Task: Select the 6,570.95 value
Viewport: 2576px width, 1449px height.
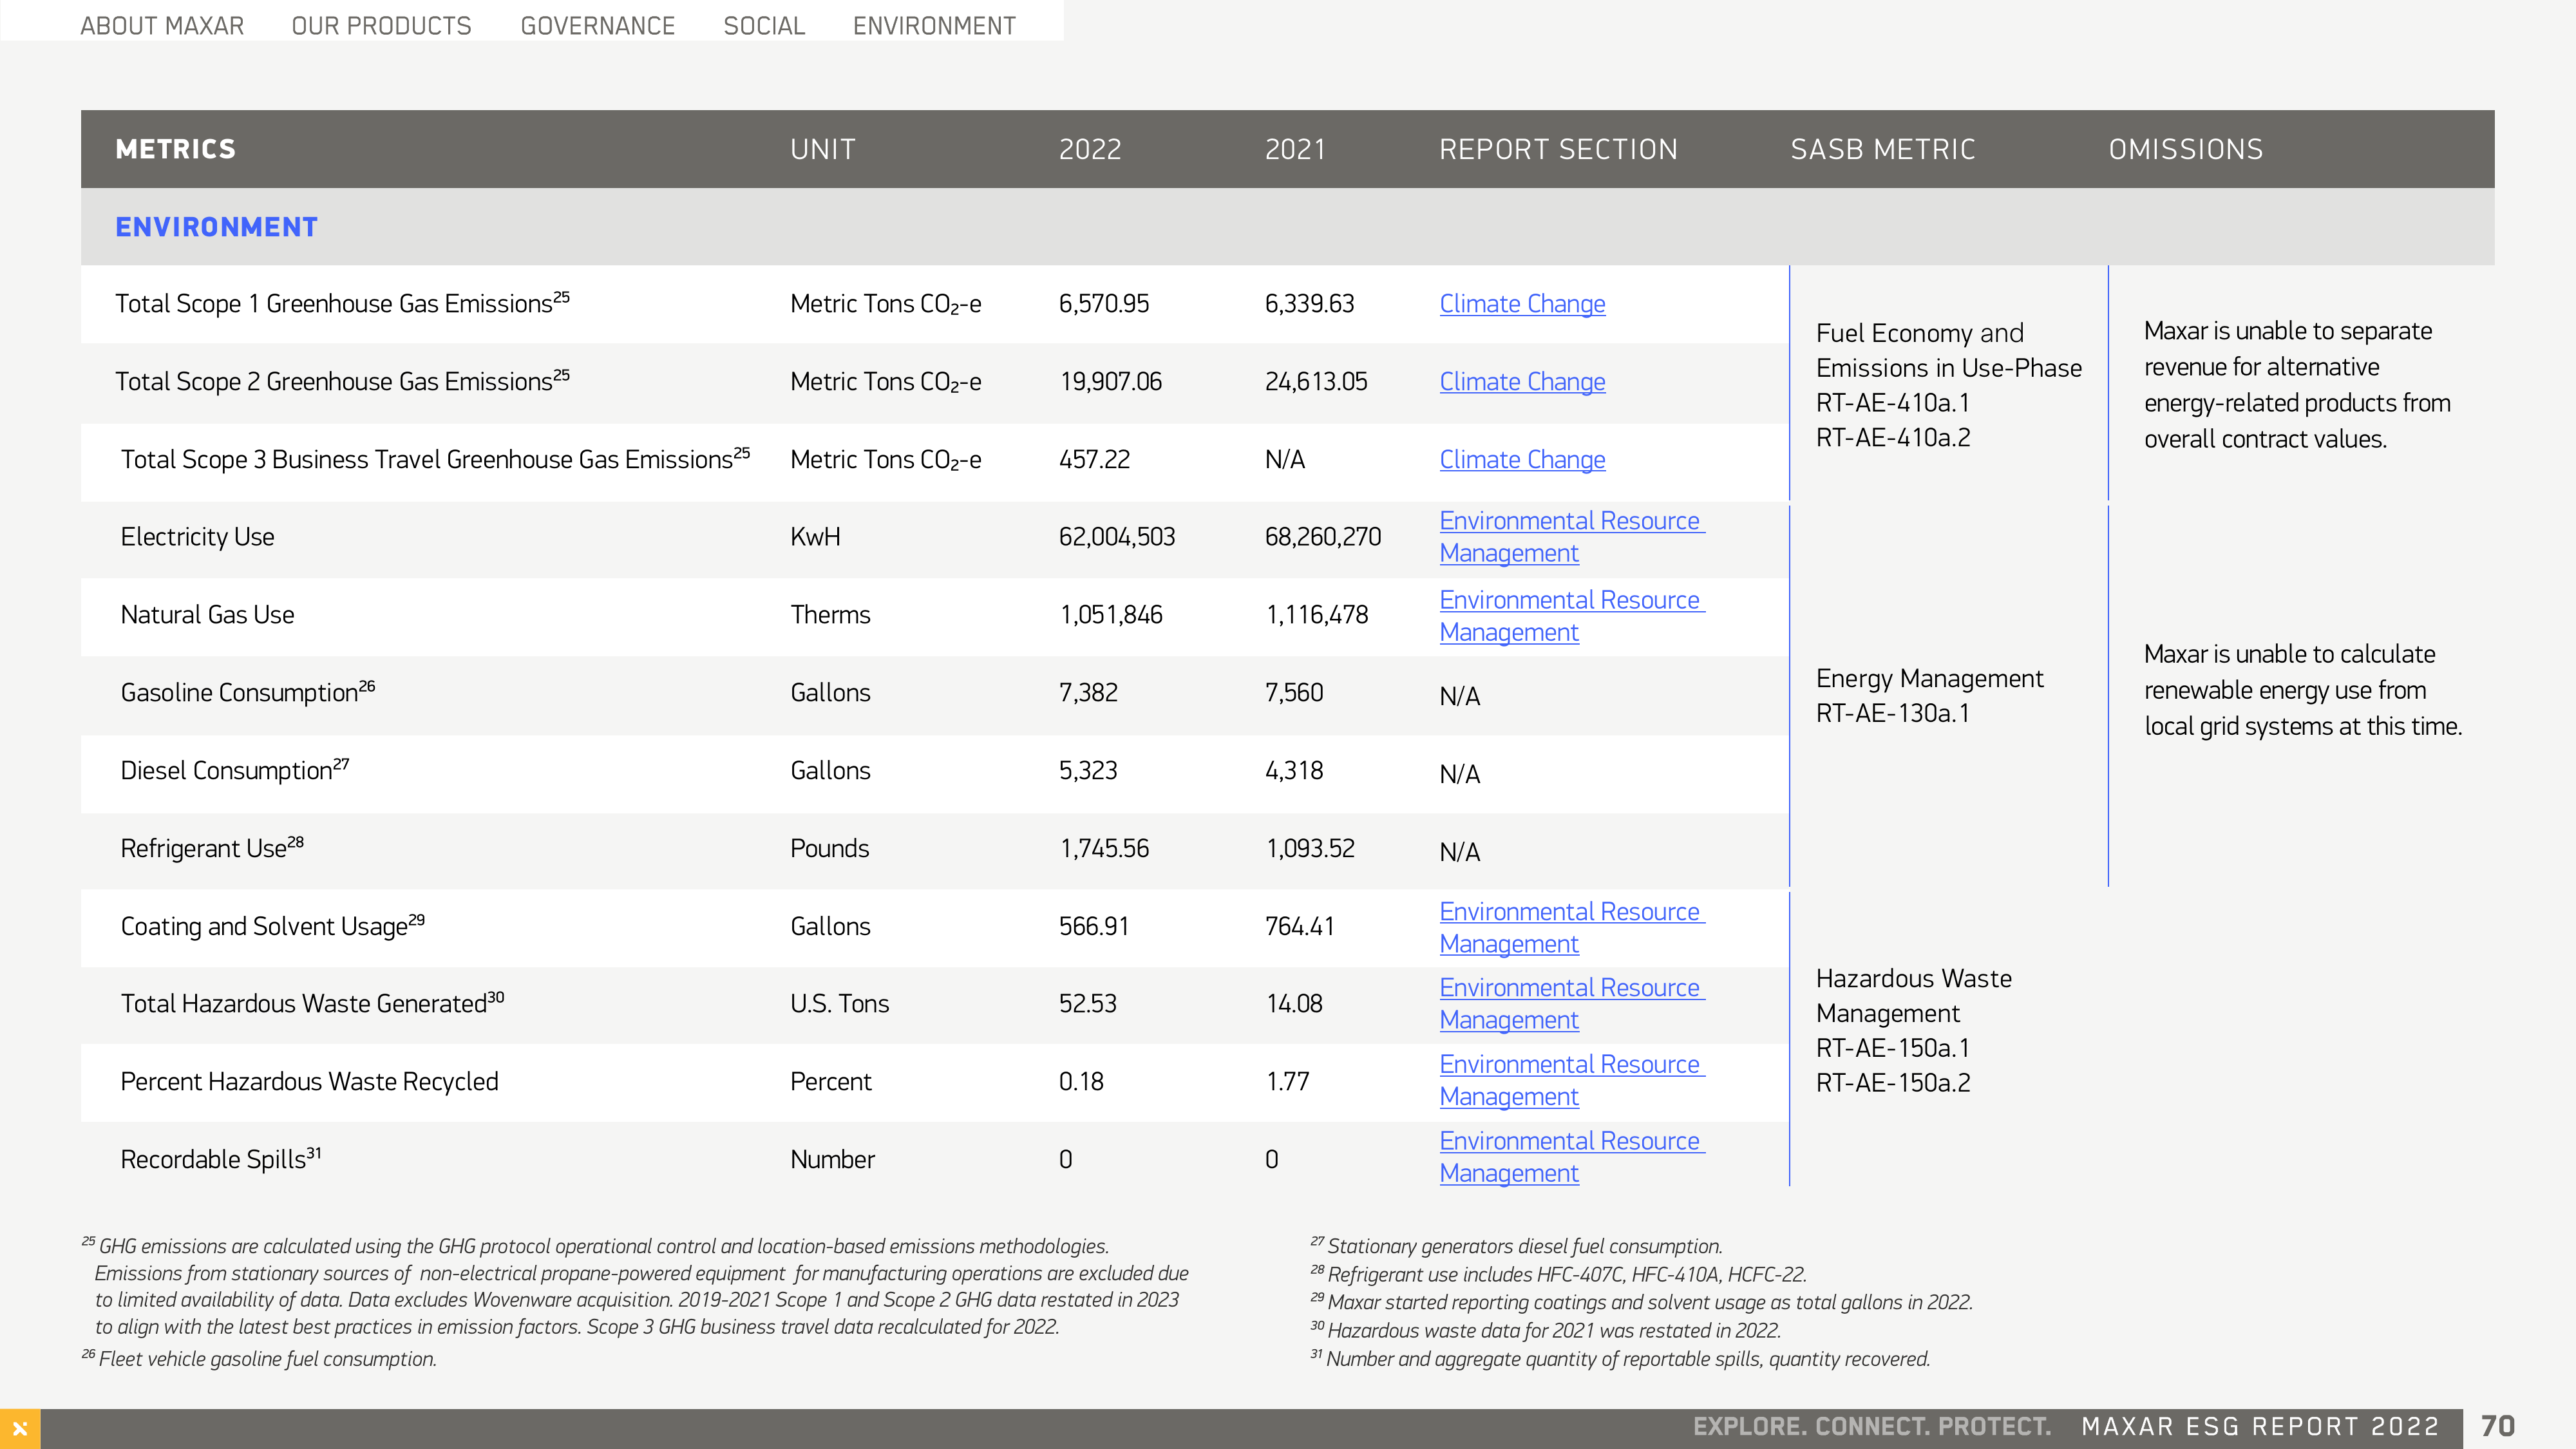Action: [x=1104, y=304]
